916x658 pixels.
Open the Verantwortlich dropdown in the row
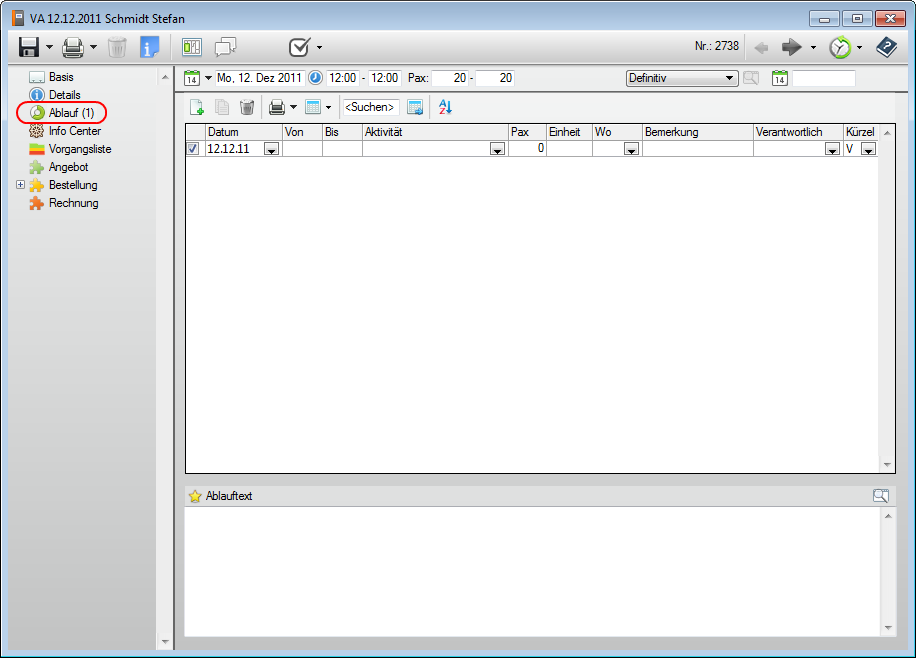coord(832,149)
